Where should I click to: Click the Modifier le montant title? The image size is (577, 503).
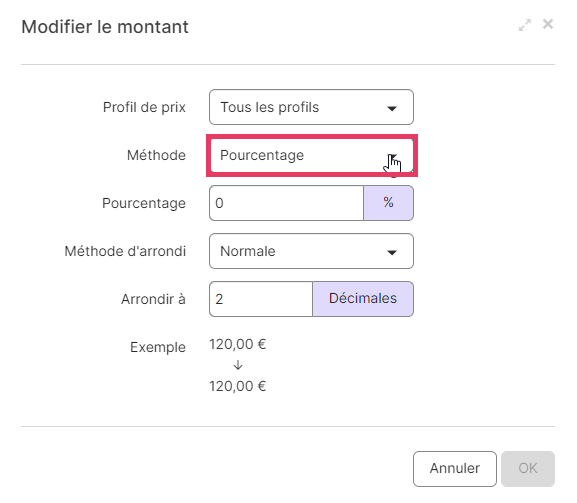click(105, 27)
